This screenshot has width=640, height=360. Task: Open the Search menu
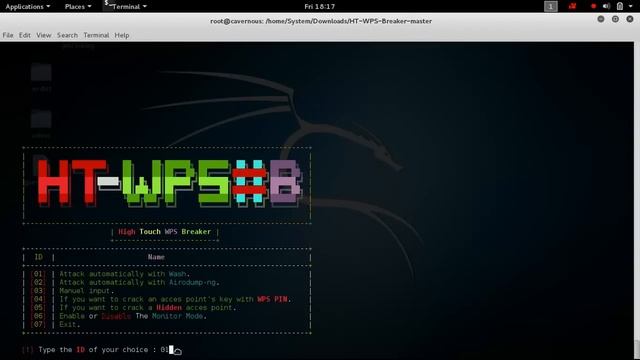pos(67,35)
